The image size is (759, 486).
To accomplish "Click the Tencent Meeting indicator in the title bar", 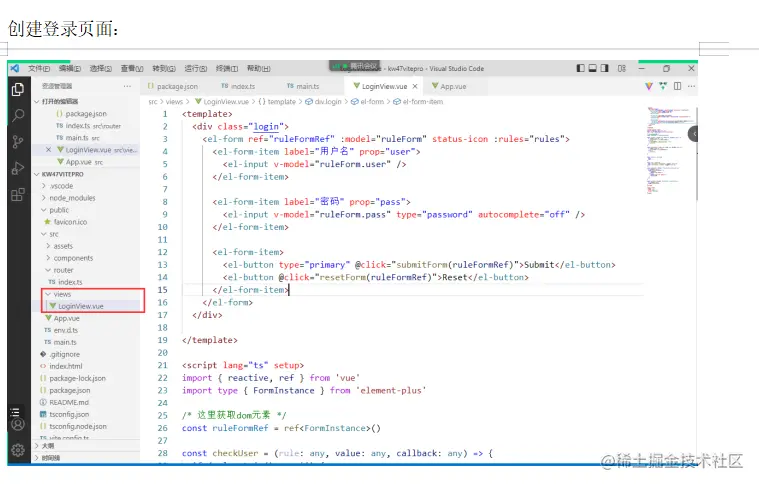I will 355,66.
